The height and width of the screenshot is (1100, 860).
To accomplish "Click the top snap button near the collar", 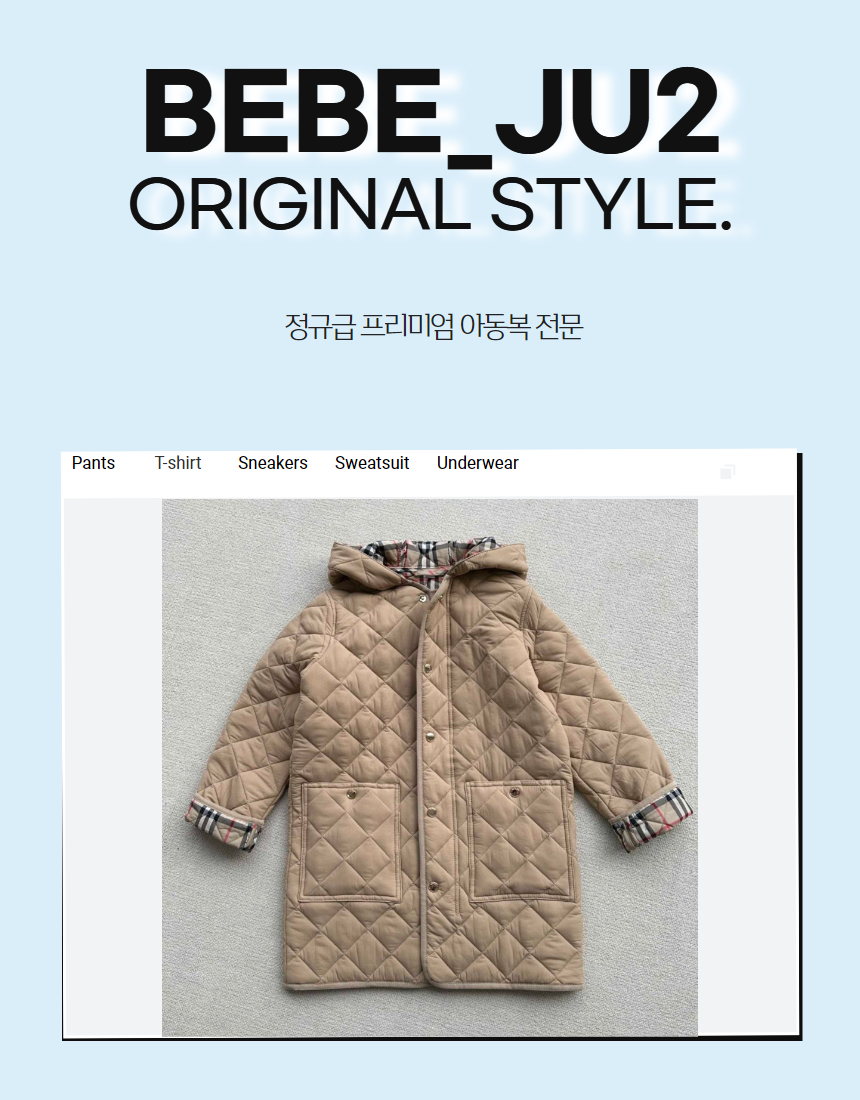I will (423, 598).
